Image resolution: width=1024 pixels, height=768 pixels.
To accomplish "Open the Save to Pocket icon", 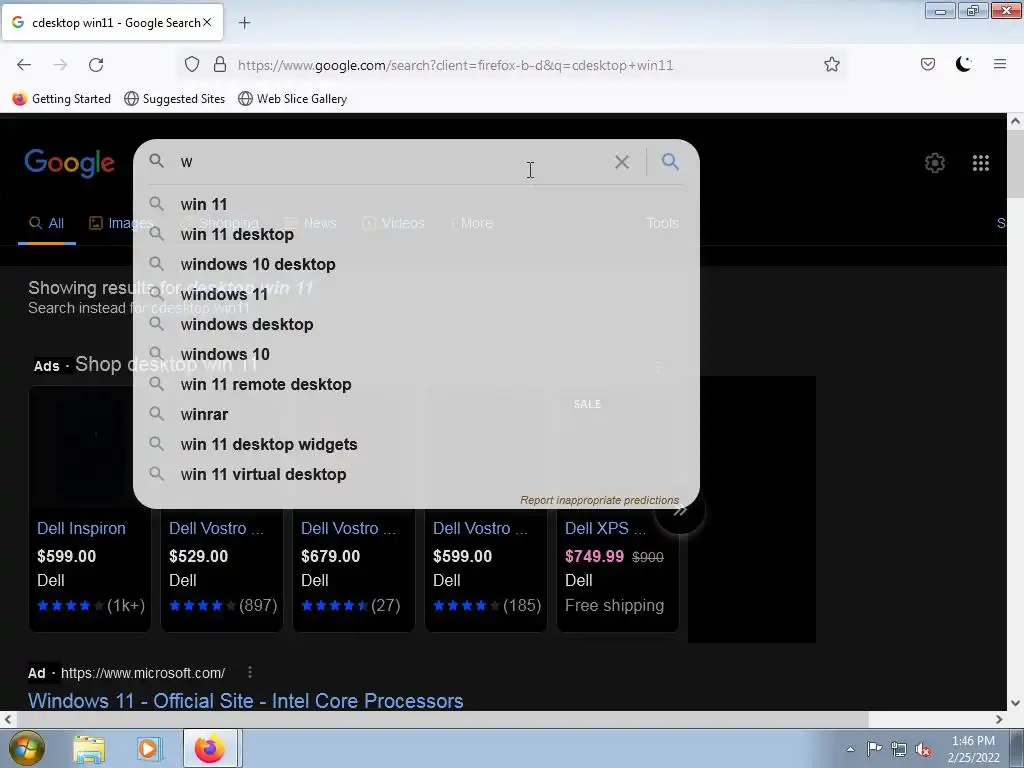I will pos(927,64).
